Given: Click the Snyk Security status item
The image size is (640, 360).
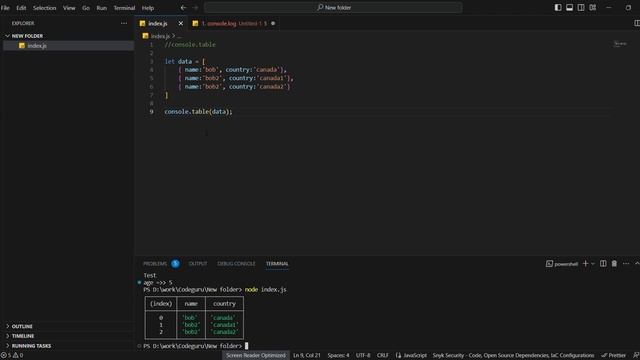Looking at the screenshot, I should (x=513, y=356).
